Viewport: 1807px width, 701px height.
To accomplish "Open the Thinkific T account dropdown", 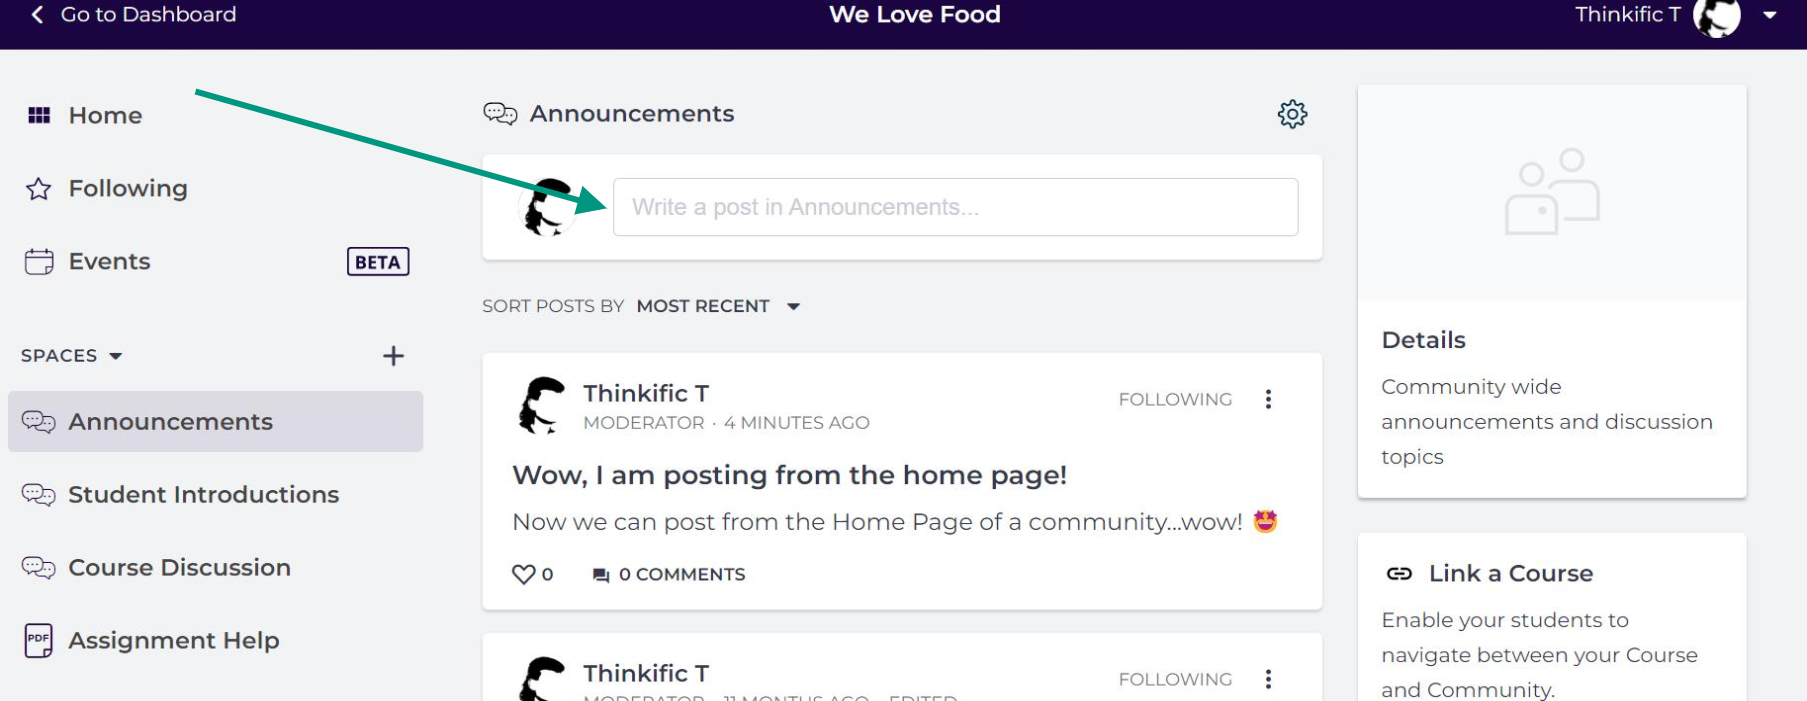I will tap(1769, 15).
